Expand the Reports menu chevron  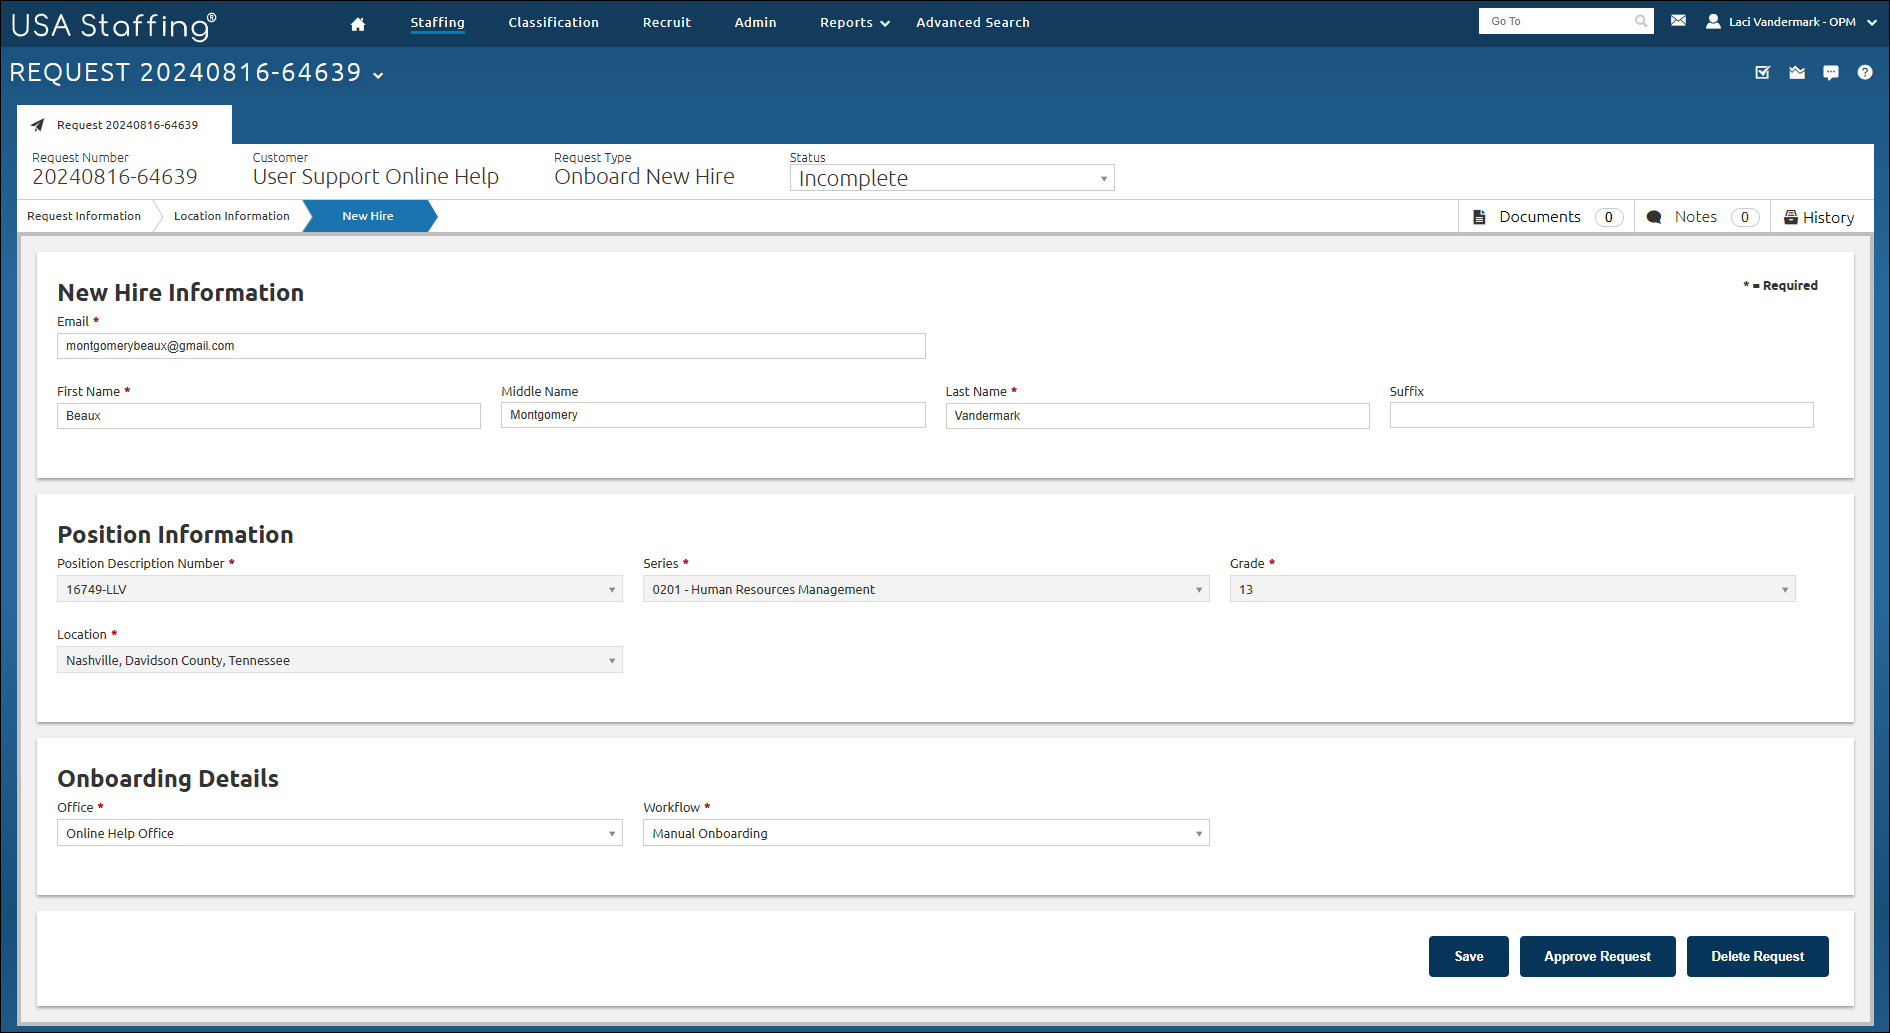(x=884, y=22)
